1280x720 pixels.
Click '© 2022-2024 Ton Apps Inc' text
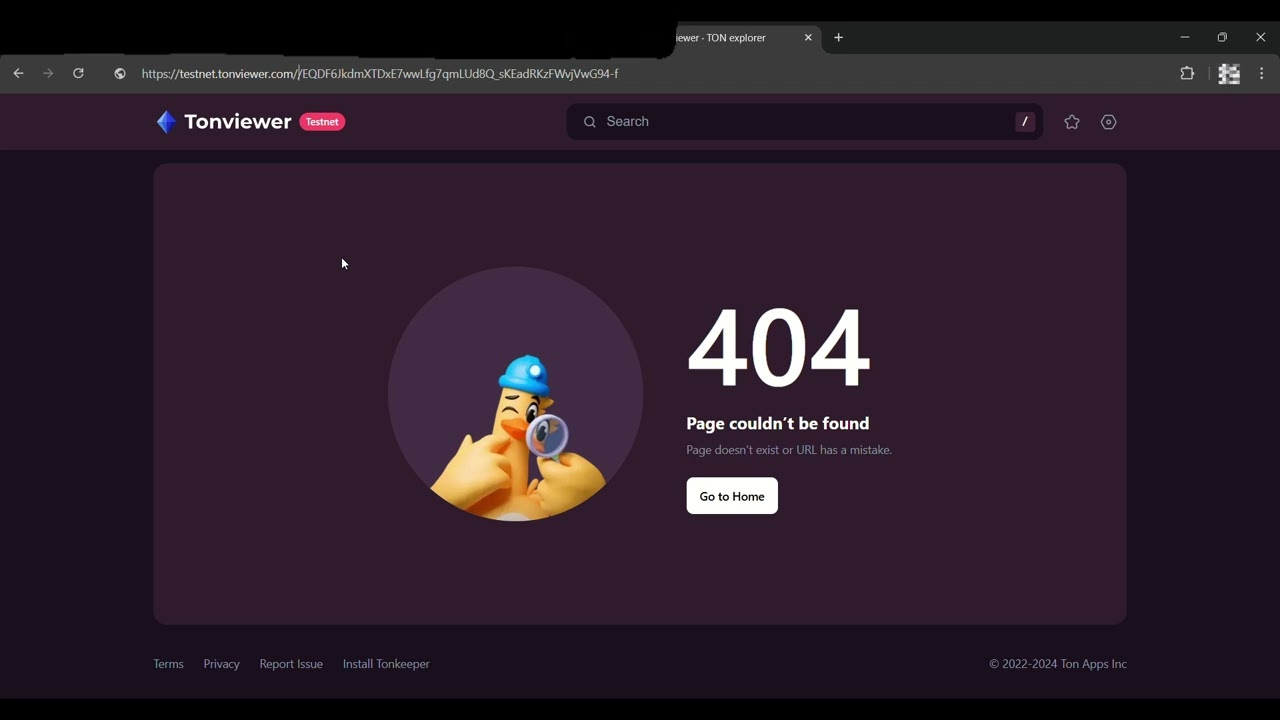pos(1058,664)
